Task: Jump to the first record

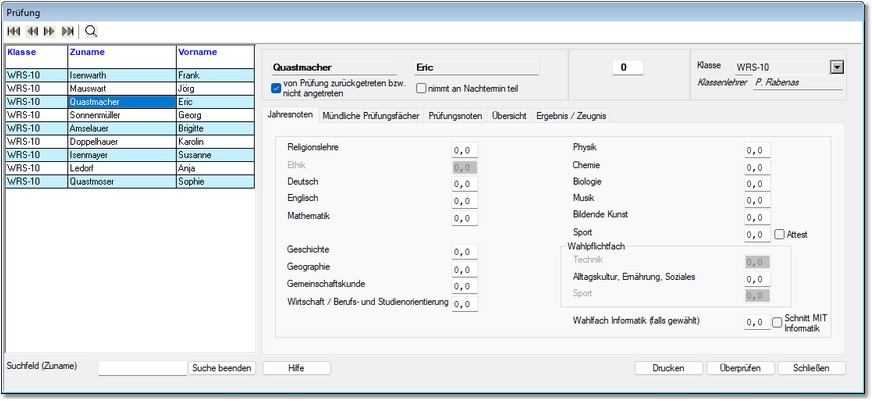Action: pyautogui.click(x=14, y=31)
